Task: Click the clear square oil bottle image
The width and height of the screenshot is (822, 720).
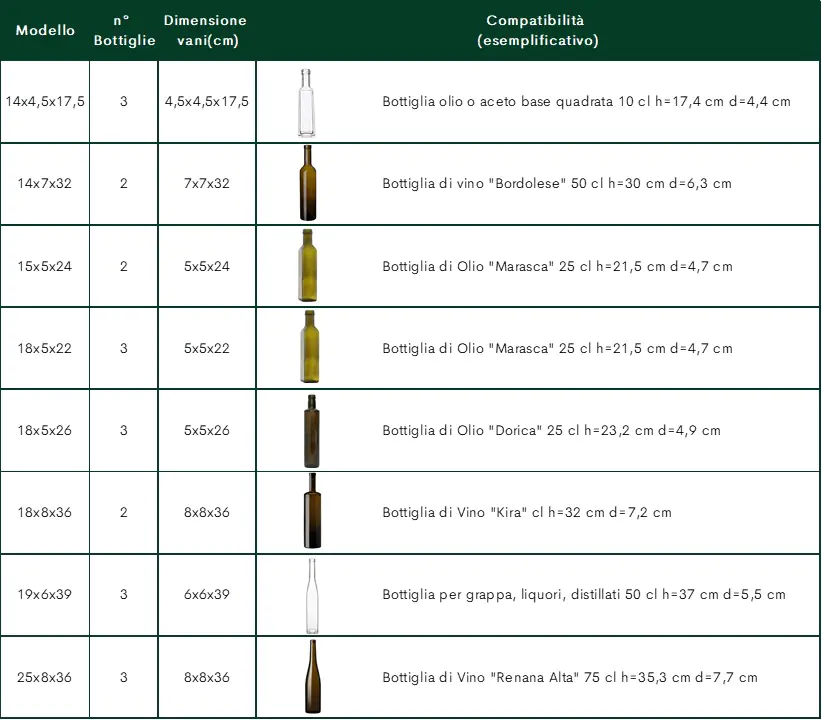Action: pos(306,102)
